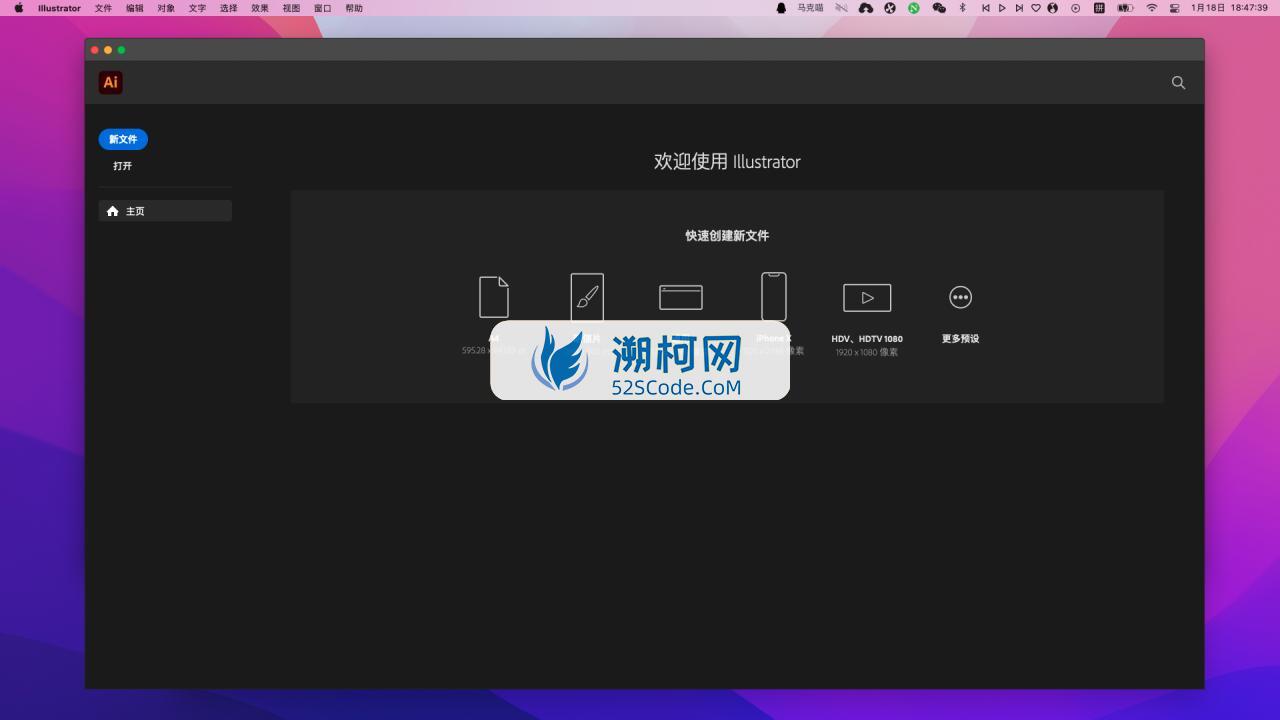Viewport: 1280px width, 720px height.
Task: Open the 文字 menu
Action: click(x=197, y=8)
